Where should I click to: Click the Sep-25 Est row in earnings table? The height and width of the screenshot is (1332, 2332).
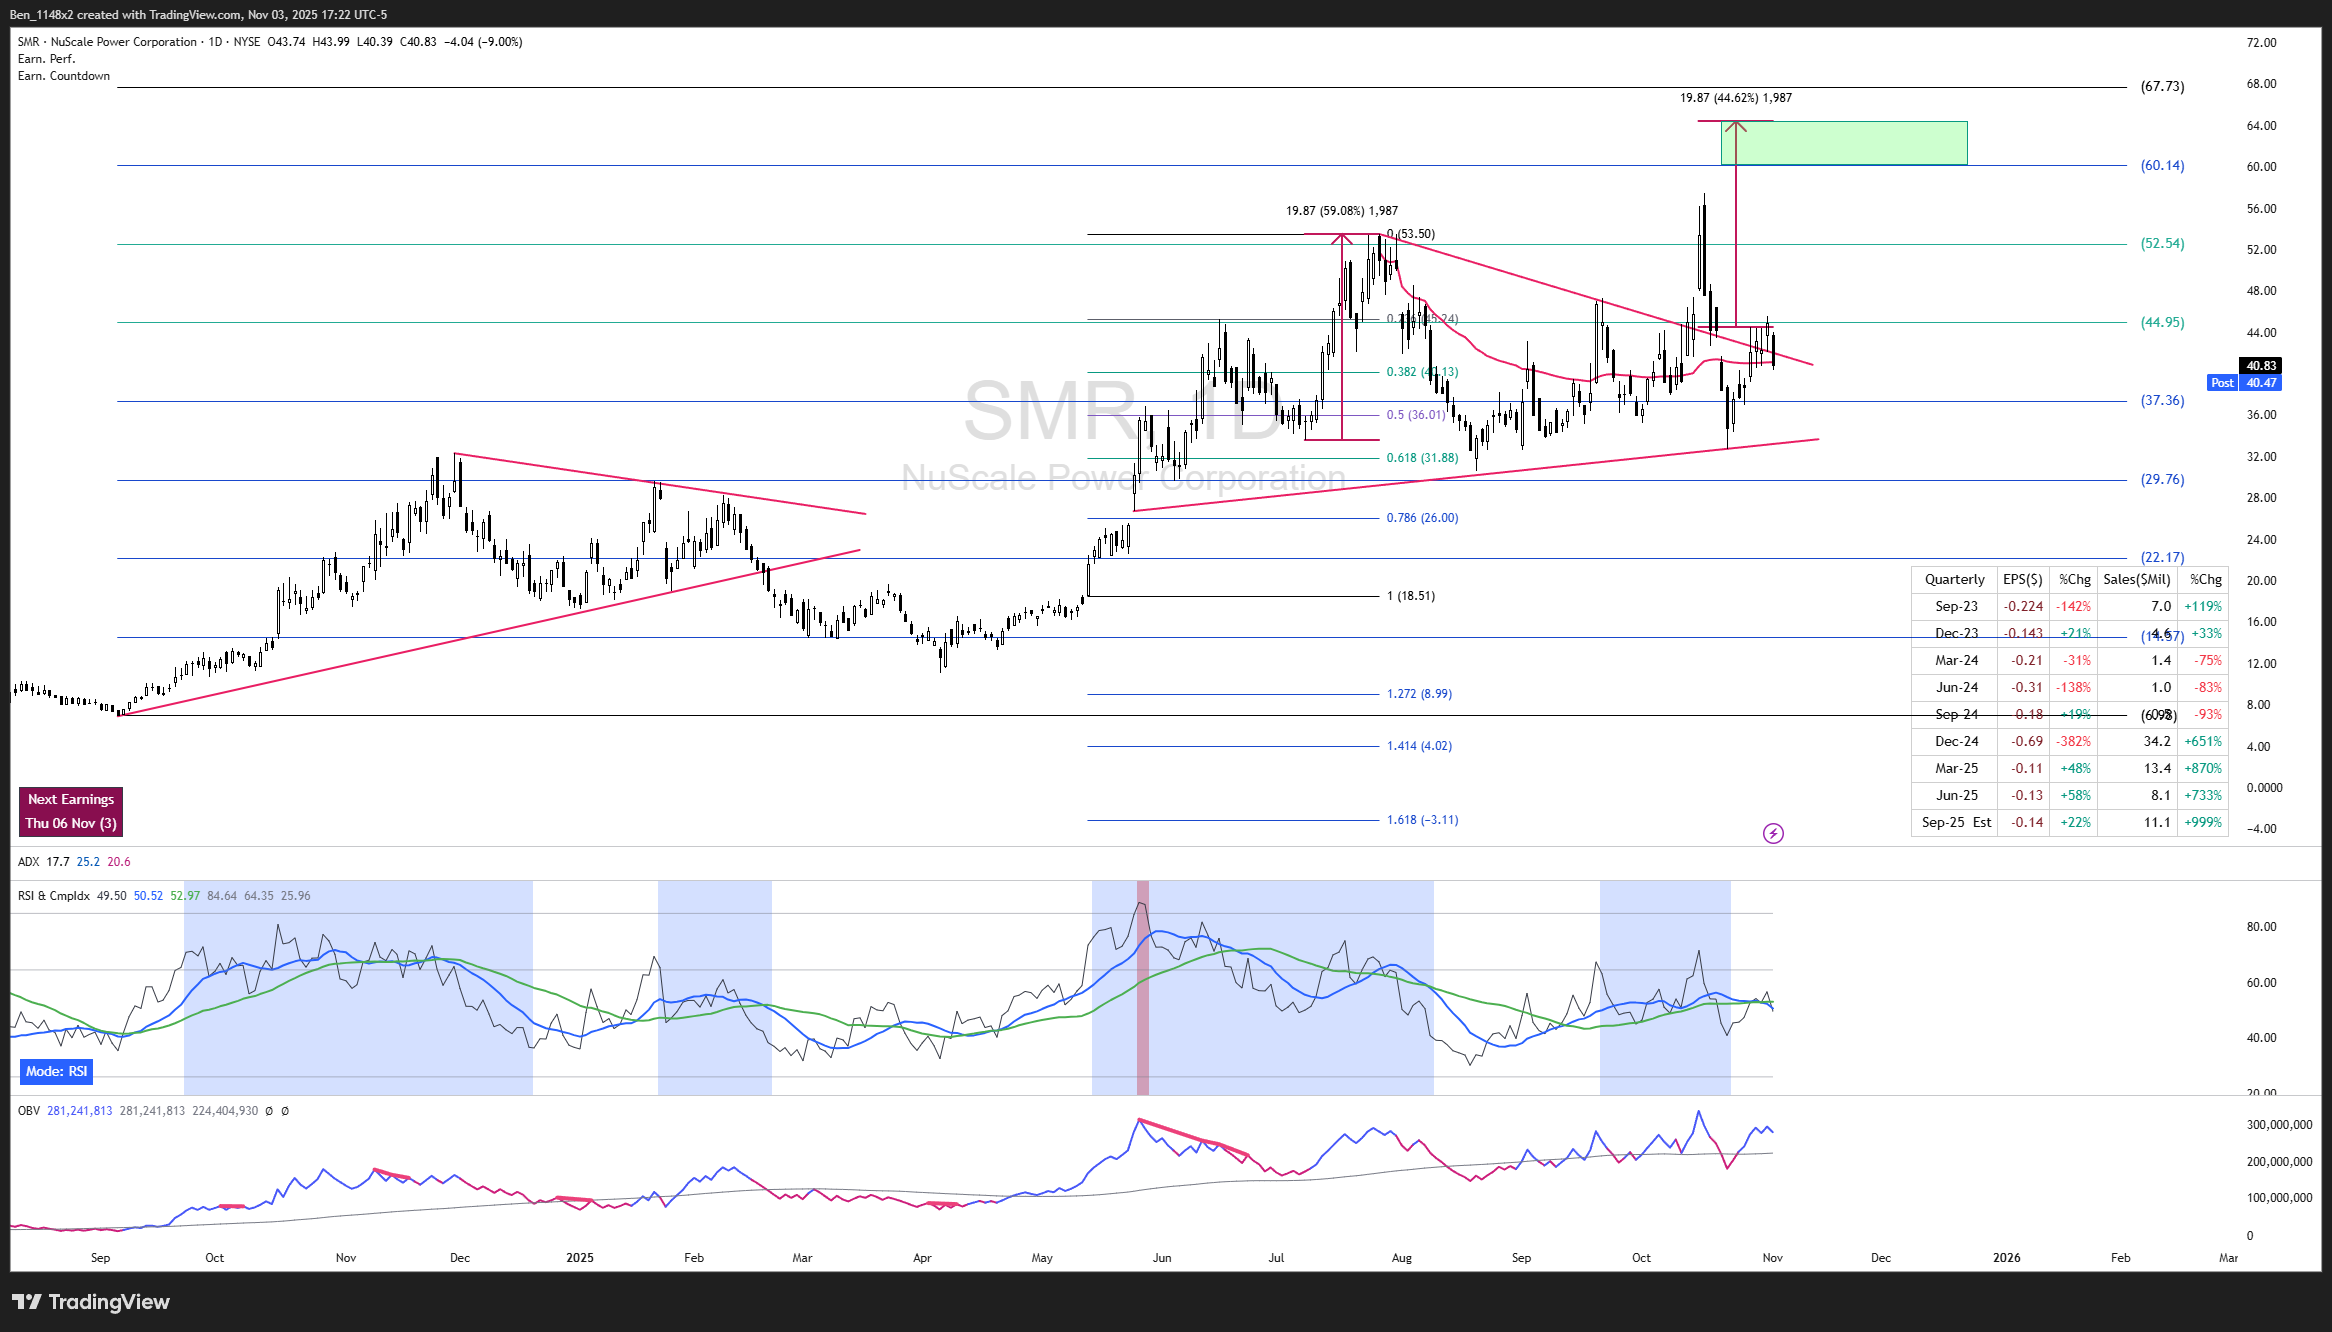coord(1956,822)
